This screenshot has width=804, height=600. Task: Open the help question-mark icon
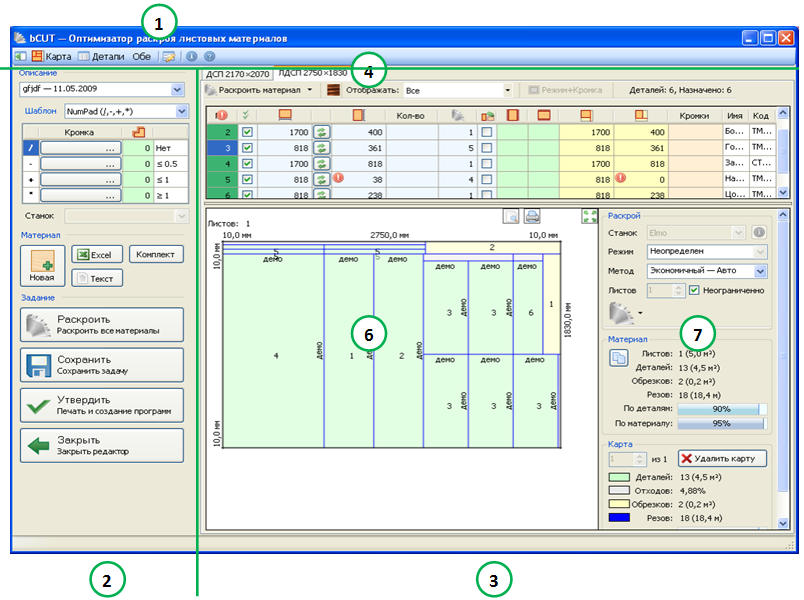209,56
